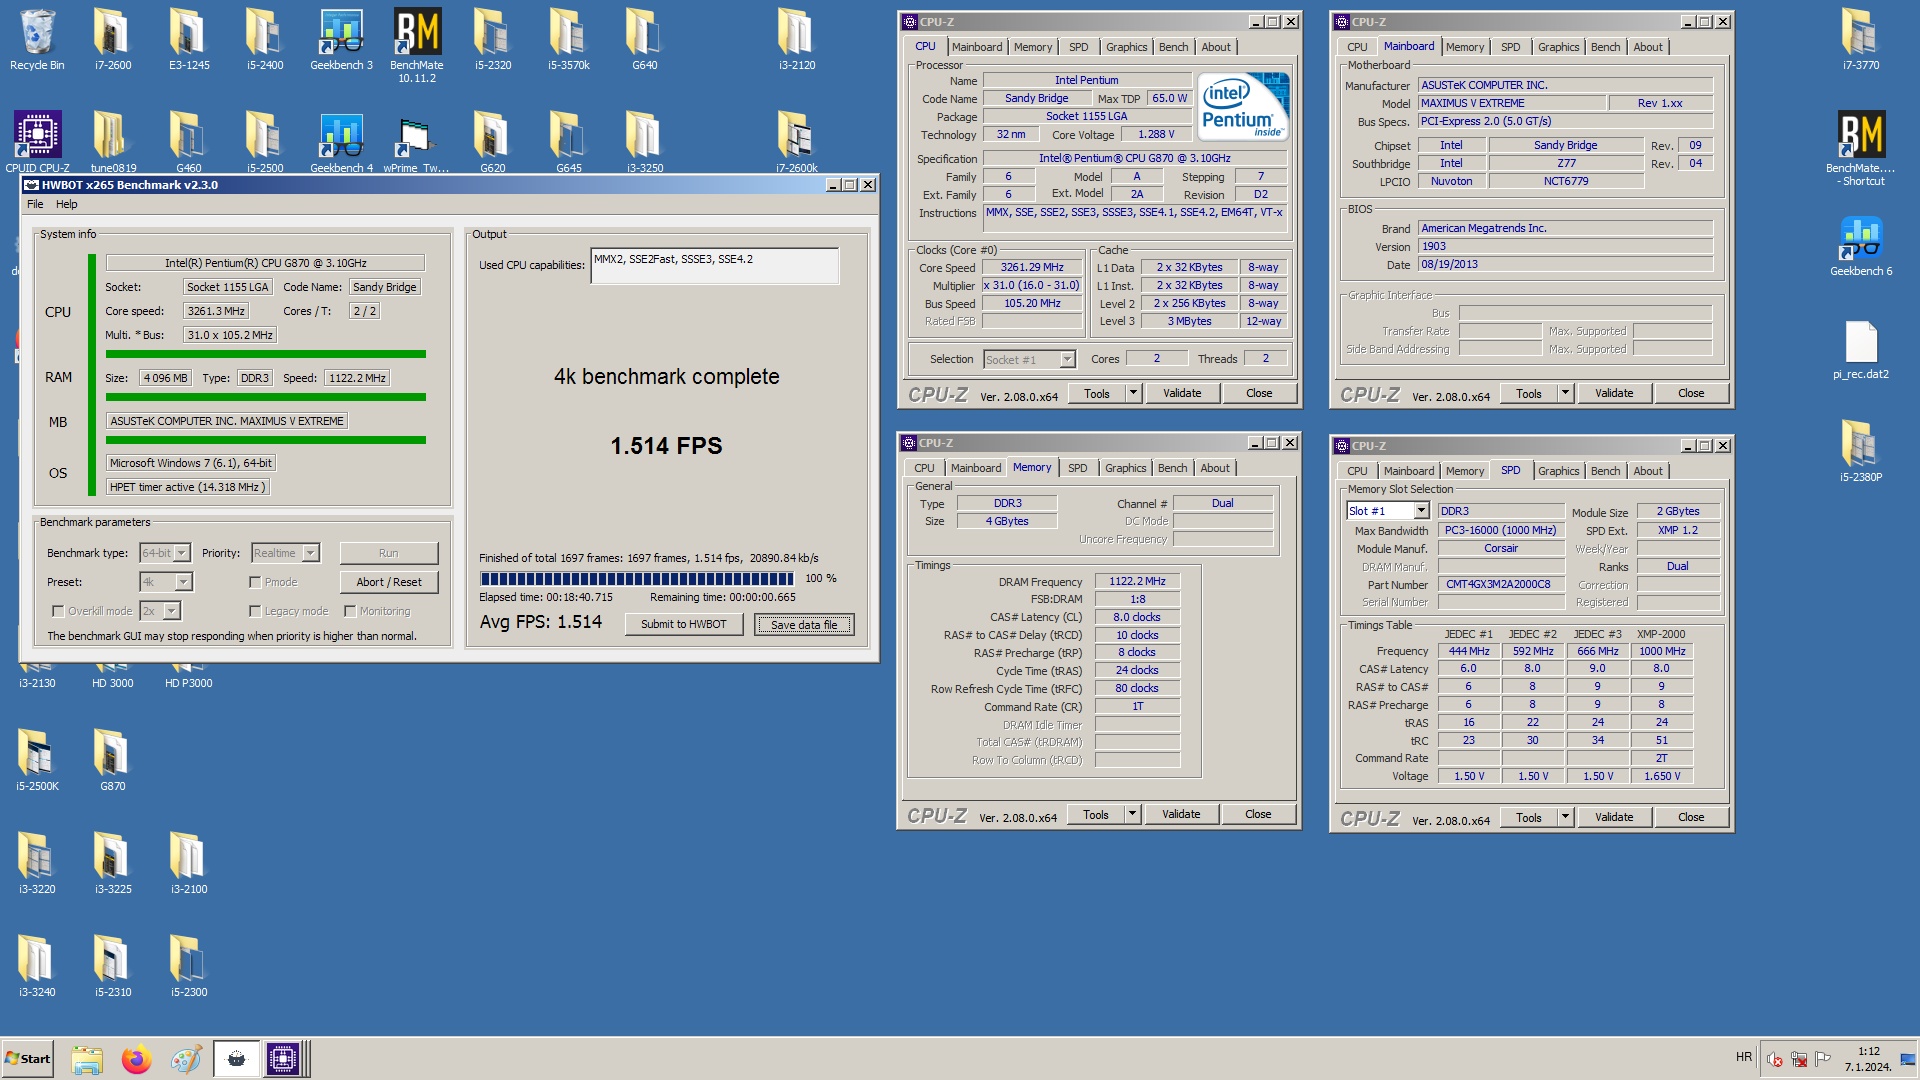Open the G640 folder icon

coord(645,40)
